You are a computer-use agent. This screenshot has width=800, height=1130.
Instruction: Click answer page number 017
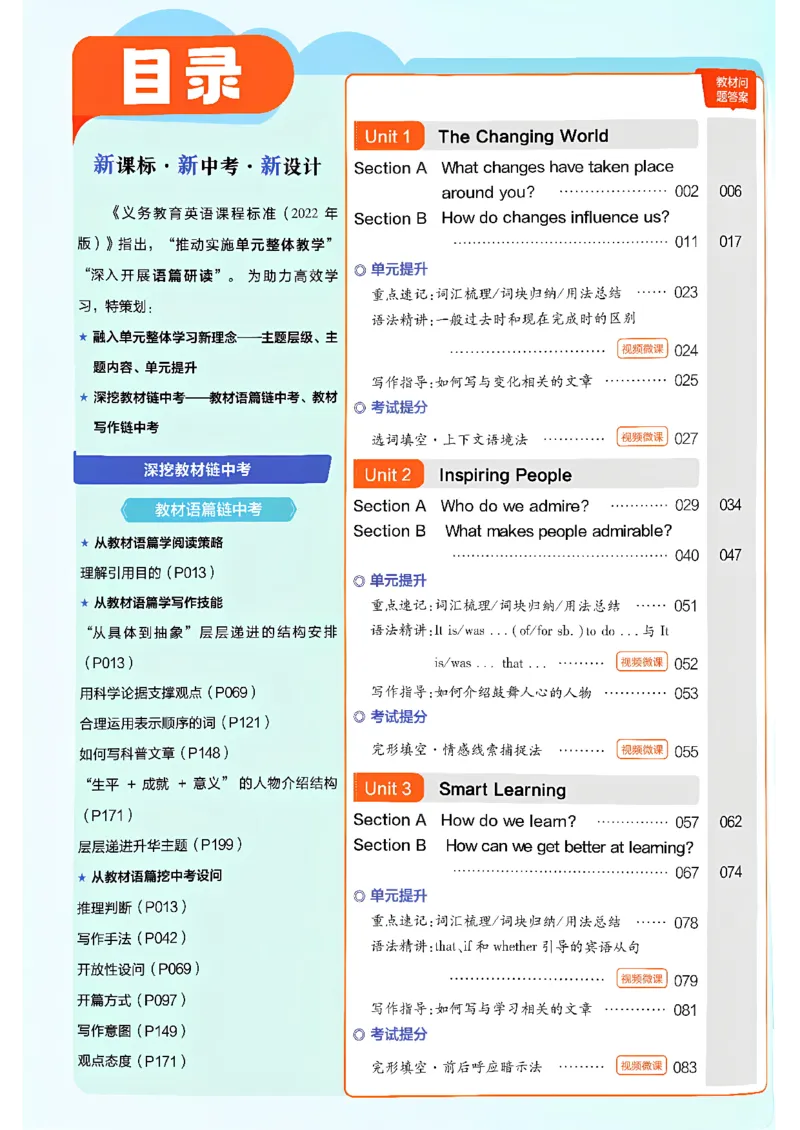(730, 241)
